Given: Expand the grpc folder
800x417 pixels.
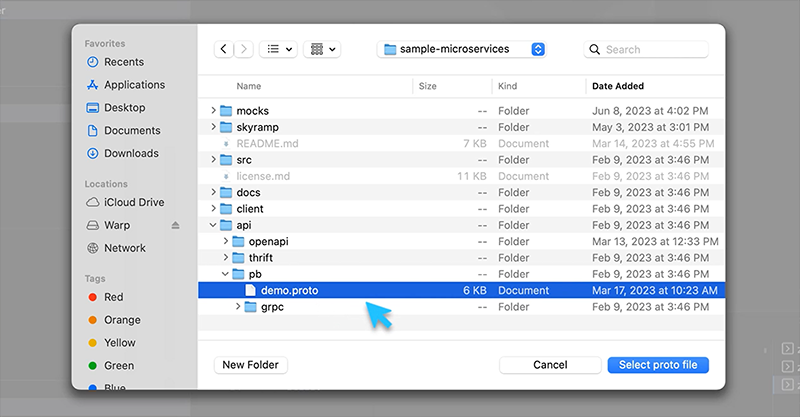Looking at the screenshot, I should [x=238, y=306].
